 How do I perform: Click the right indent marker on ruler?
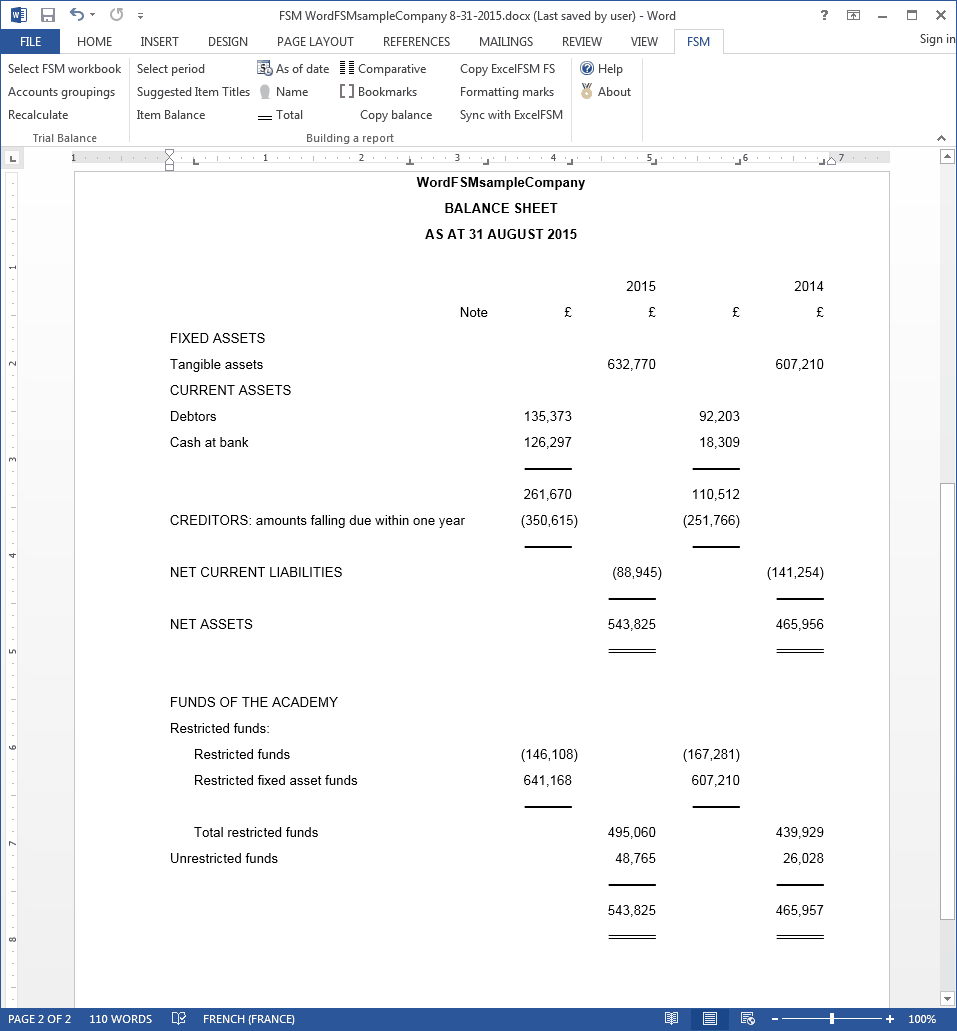(x=831, y=160)
